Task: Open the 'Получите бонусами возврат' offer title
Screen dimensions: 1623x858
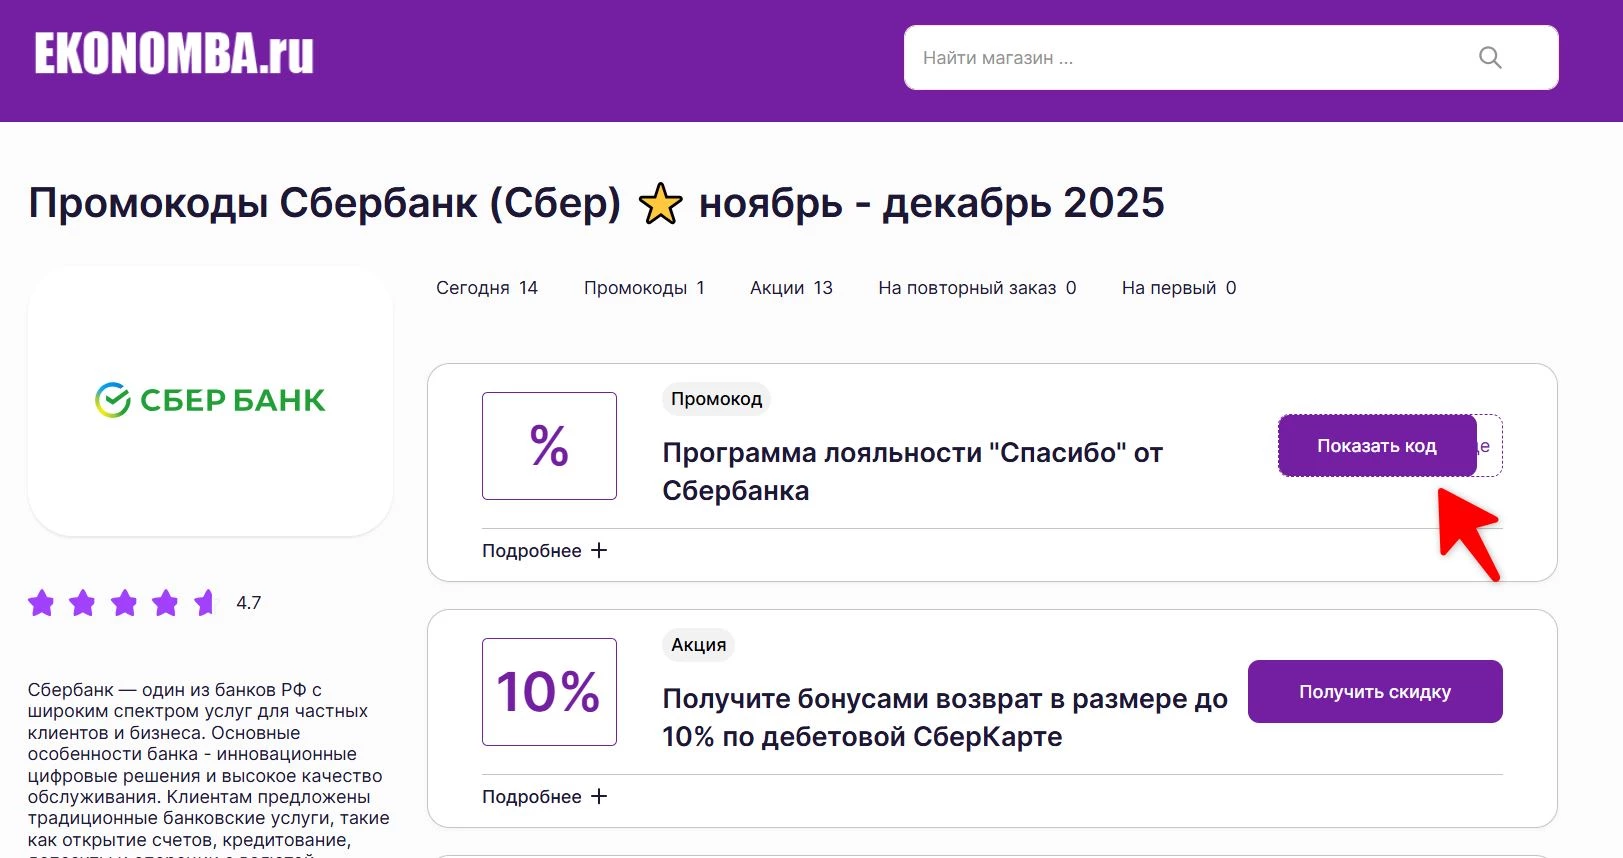Action: tap(945, 718)
